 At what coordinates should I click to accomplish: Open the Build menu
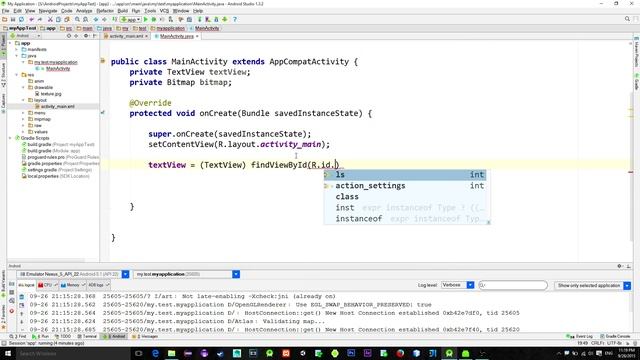(122, 11)
